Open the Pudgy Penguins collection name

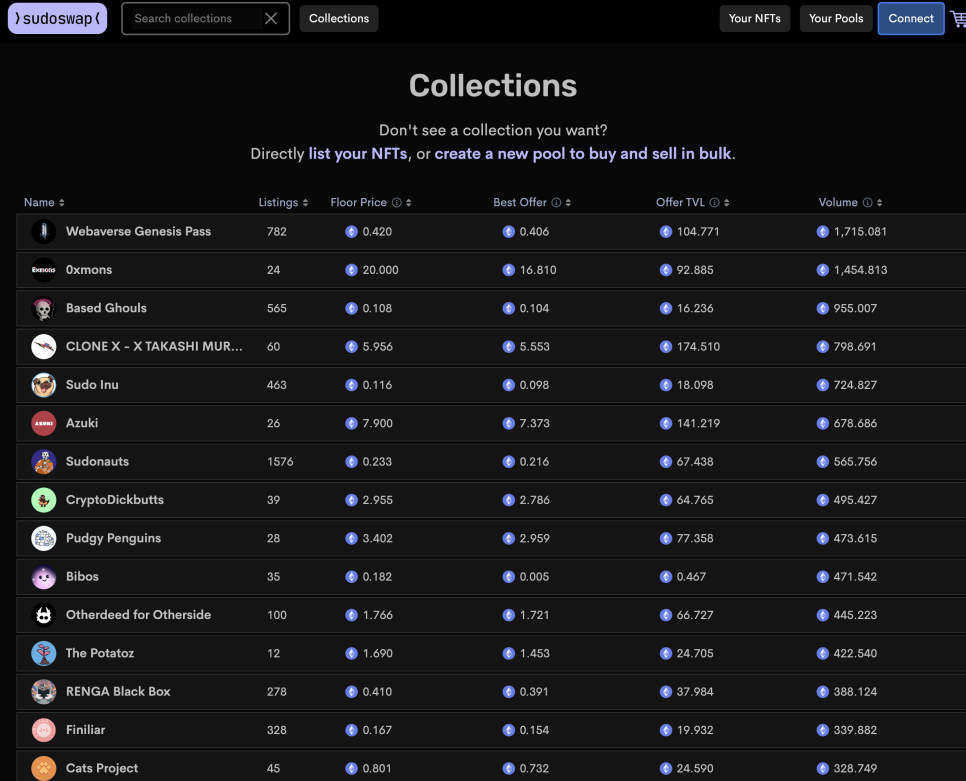click(113, 538)
